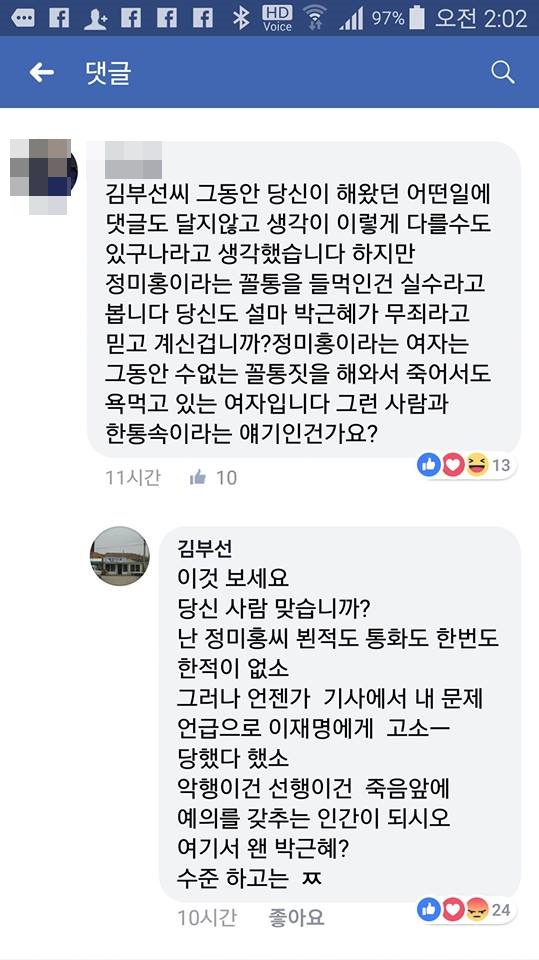Tap the HD Voice status icon
This screenshot has width=539, height=960.
pyautogui.click(x=277, y=18)
